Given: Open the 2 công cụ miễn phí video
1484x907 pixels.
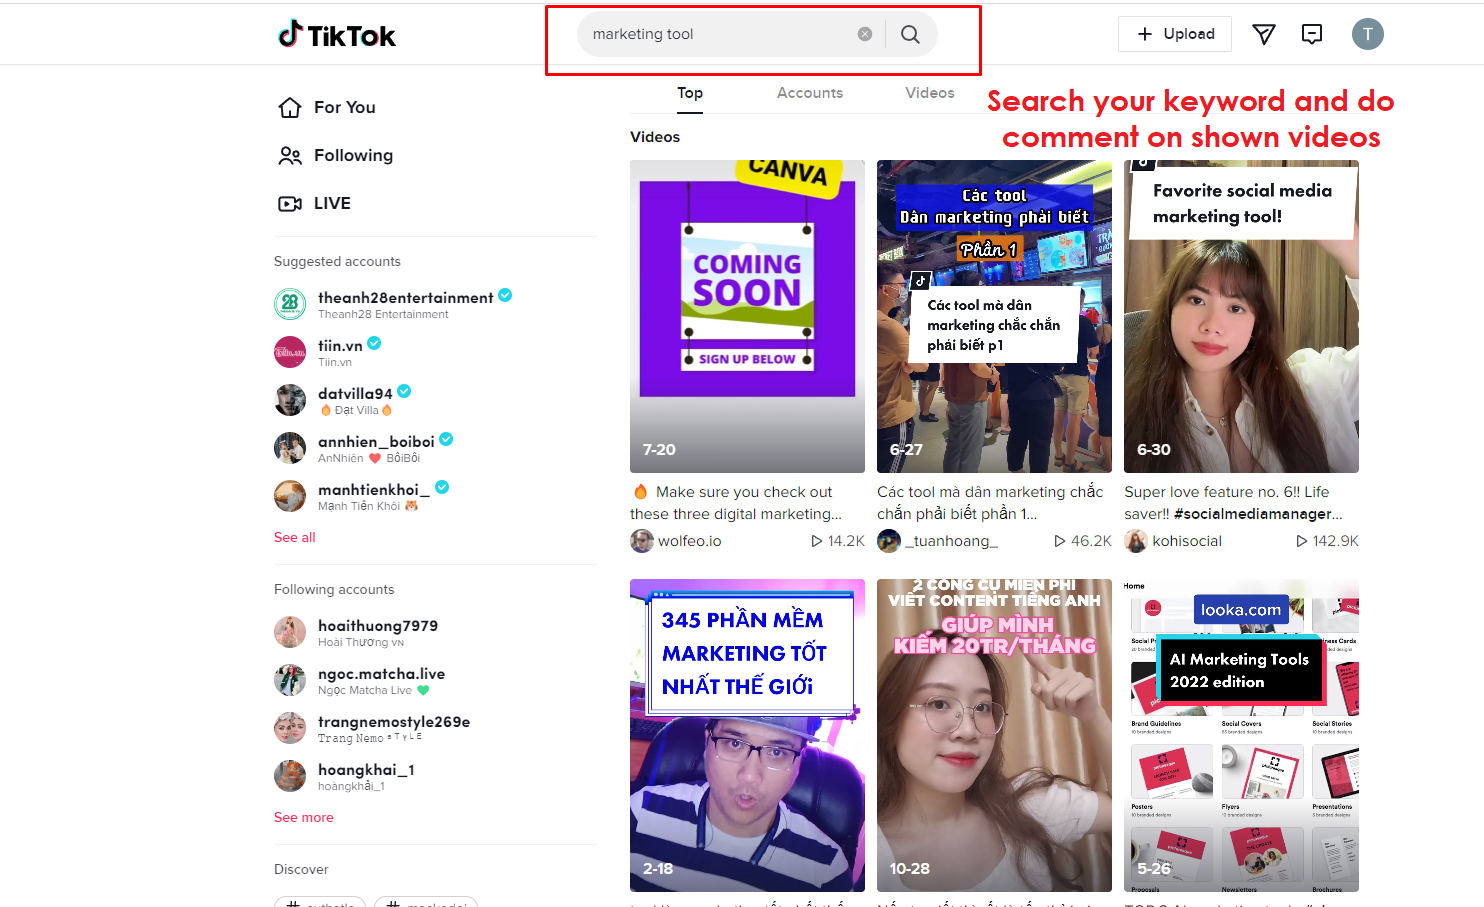Looking at the screenshot, I should 994,735.
